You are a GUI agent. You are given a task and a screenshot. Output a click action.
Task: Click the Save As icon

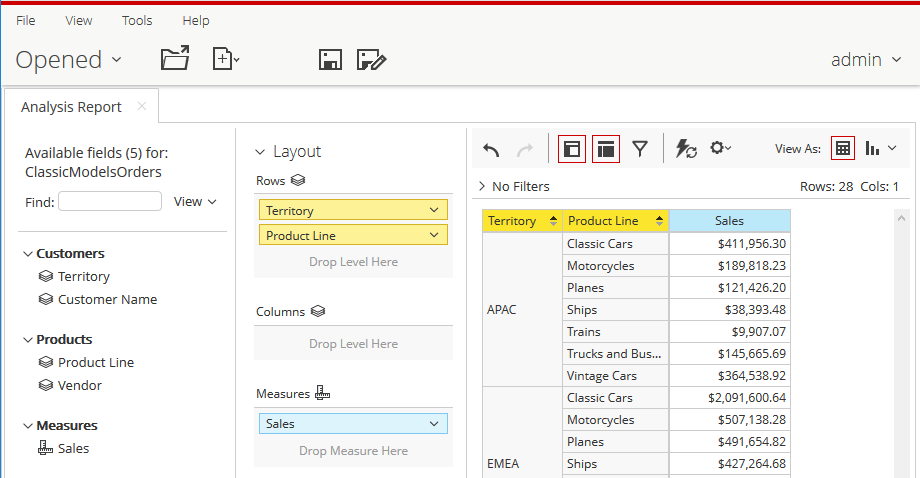click(x=371, y=60)
